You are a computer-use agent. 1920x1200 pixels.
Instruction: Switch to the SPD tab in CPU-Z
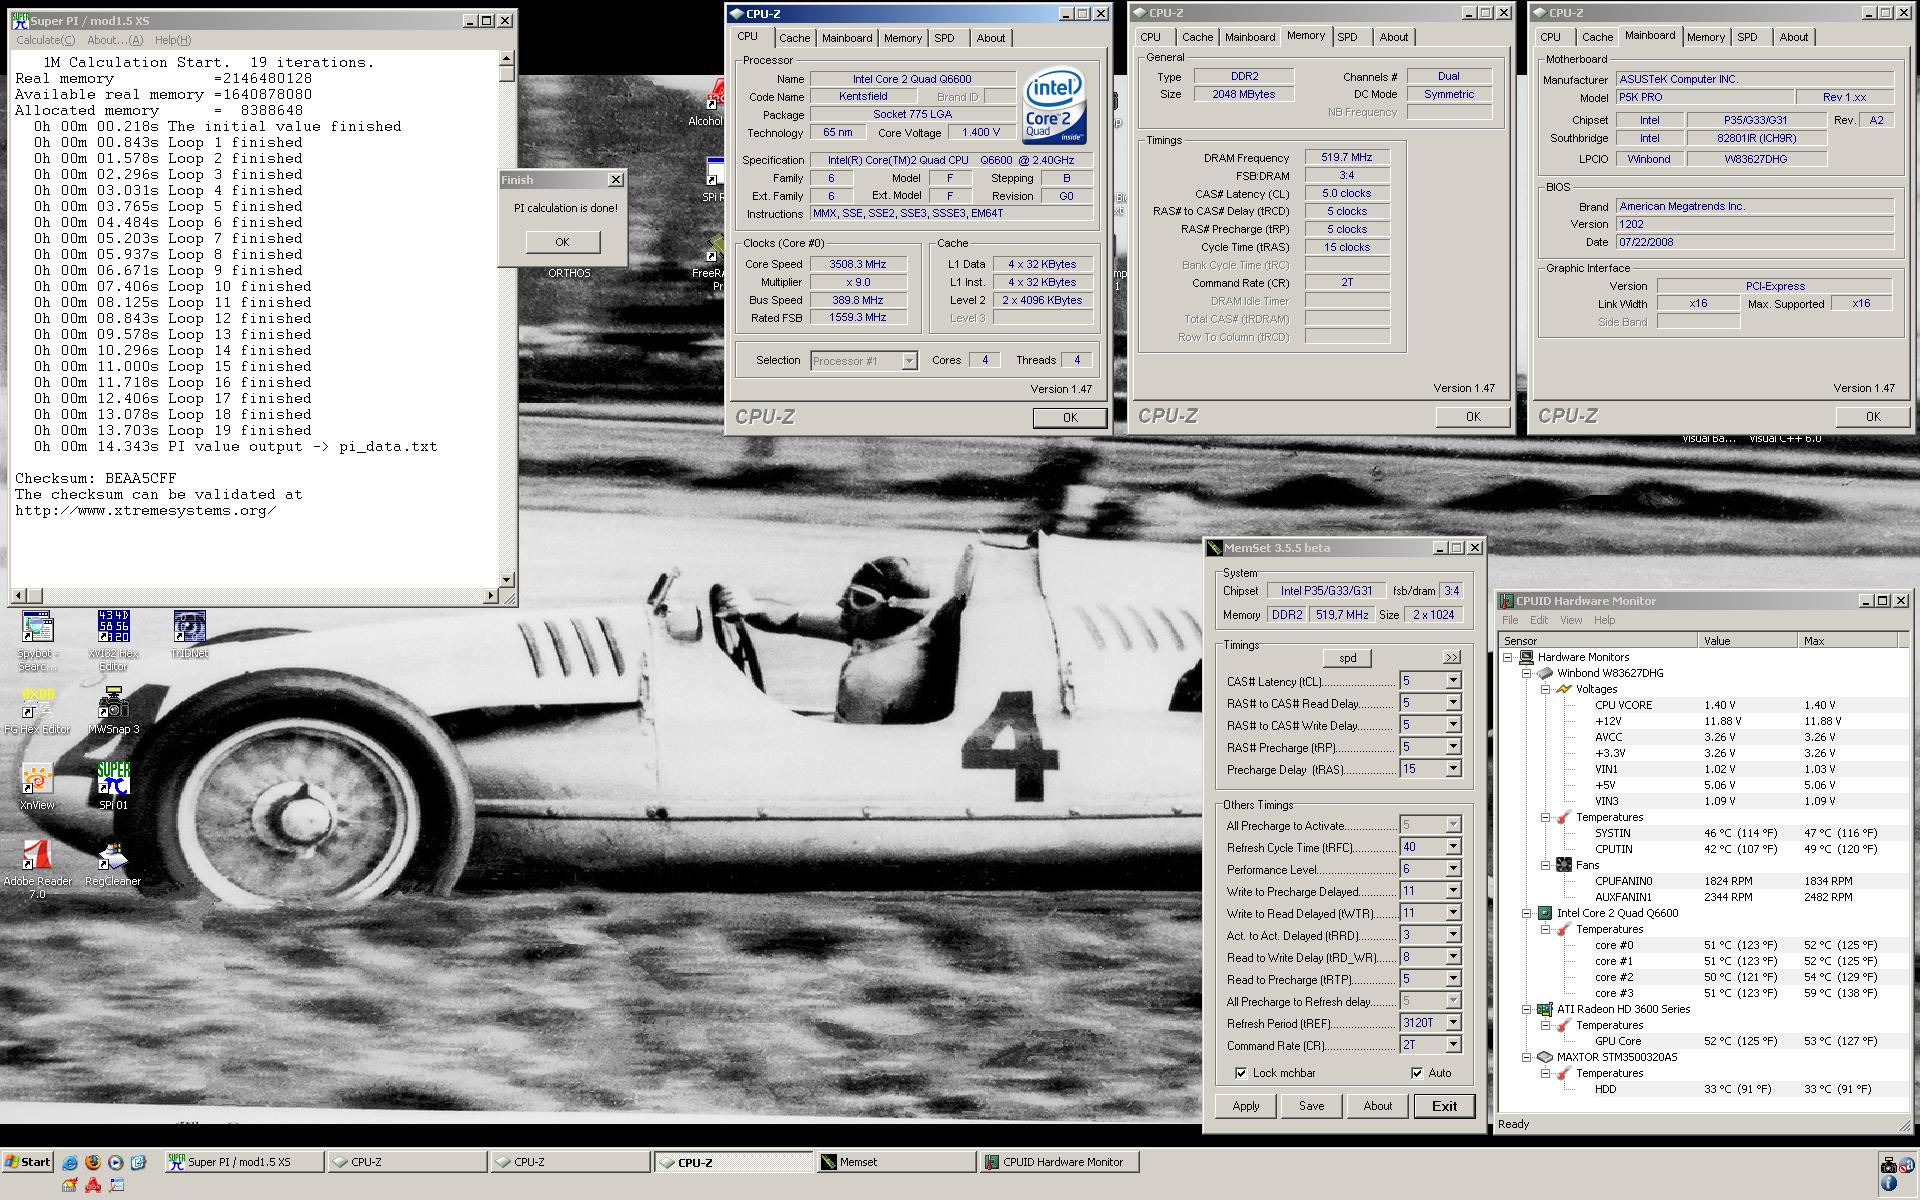coord(945,37)
